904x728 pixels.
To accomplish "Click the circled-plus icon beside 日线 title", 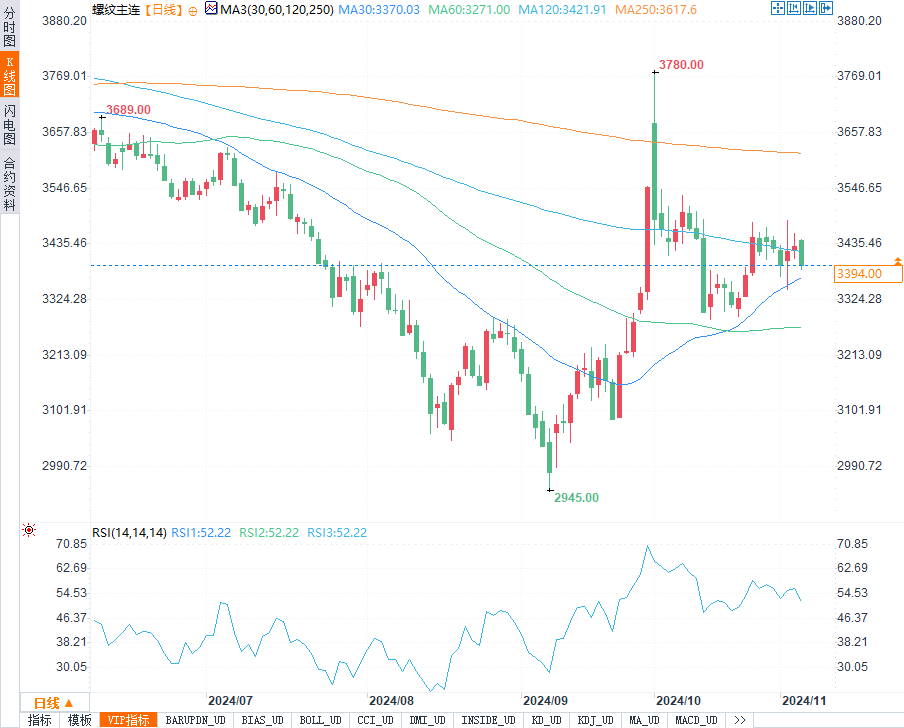I will pyautogui.click(x=193, y=9).
